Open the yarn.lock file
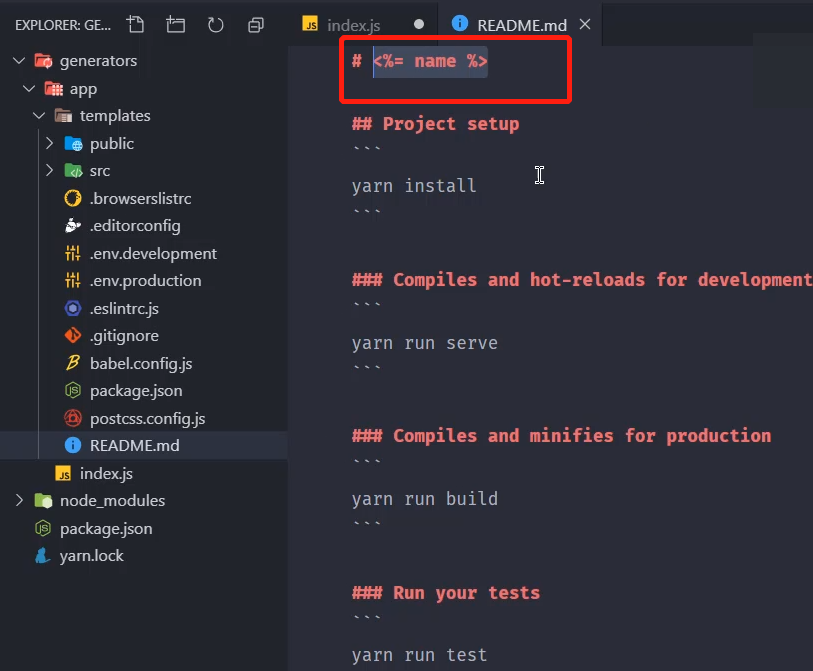This screenshot has width=813, height=671. [91, 556]
